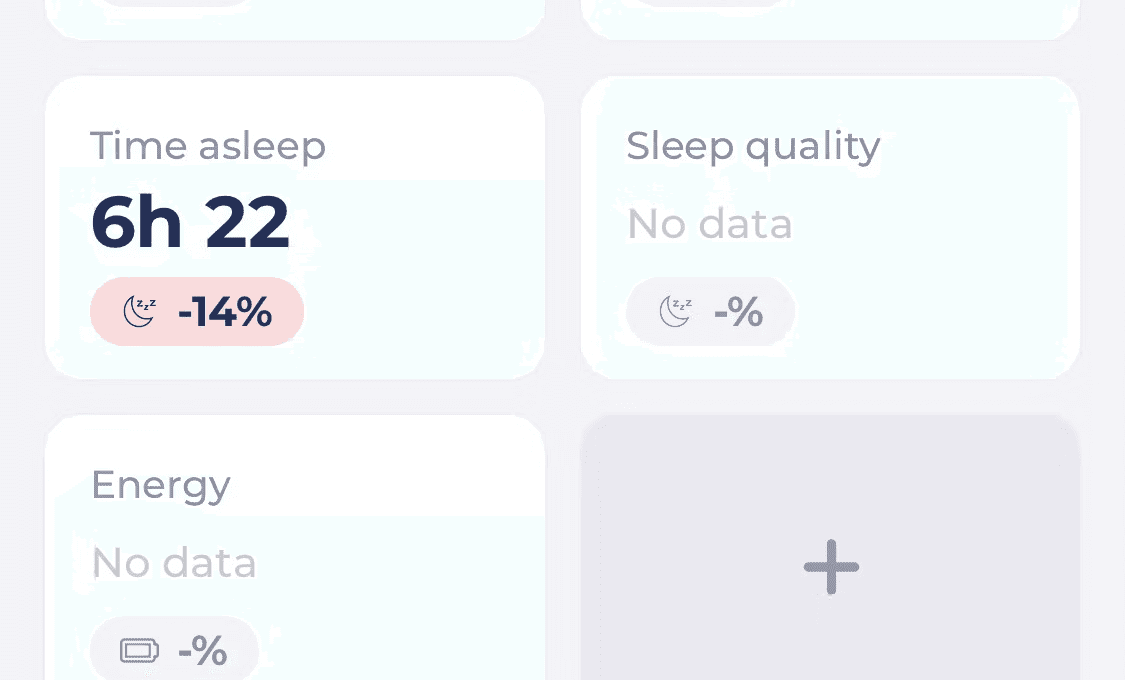1125x680 pixels.
Task: Click No data under Energy
Action: click(x=174, y=563)
